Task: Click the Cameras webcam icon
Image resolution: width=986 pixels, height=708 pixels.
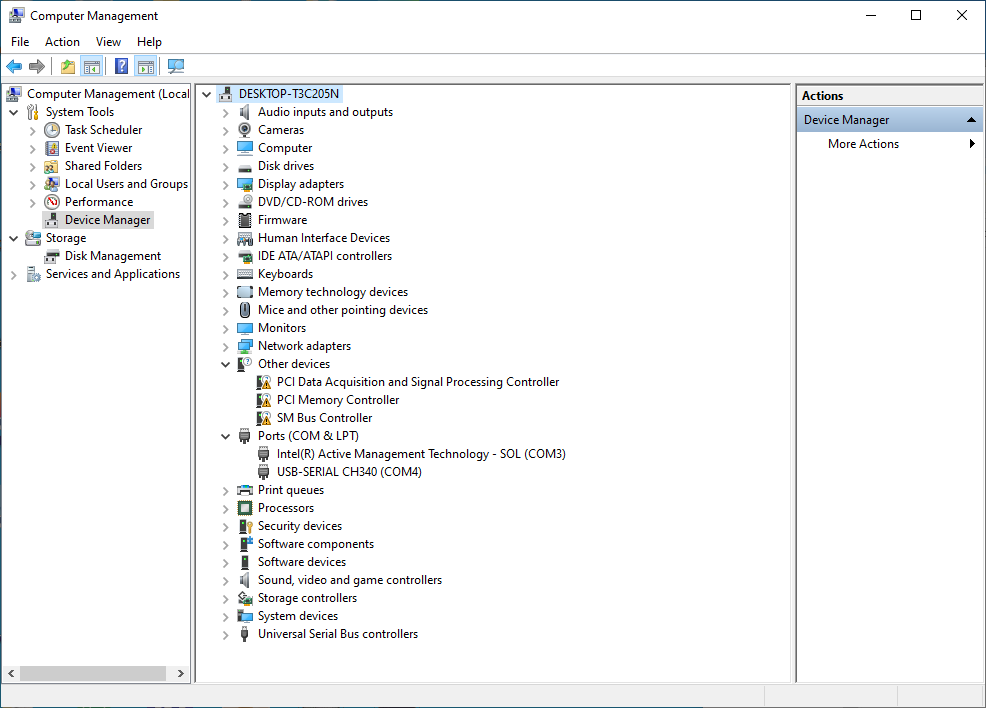Action: [x=245, y=130]
